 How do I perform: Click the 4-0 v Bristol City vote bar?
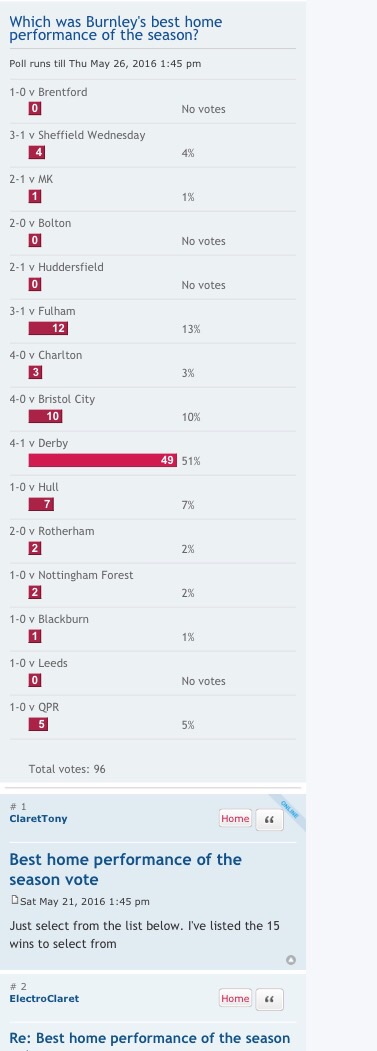pyautogui.click(x=45, y=416)
